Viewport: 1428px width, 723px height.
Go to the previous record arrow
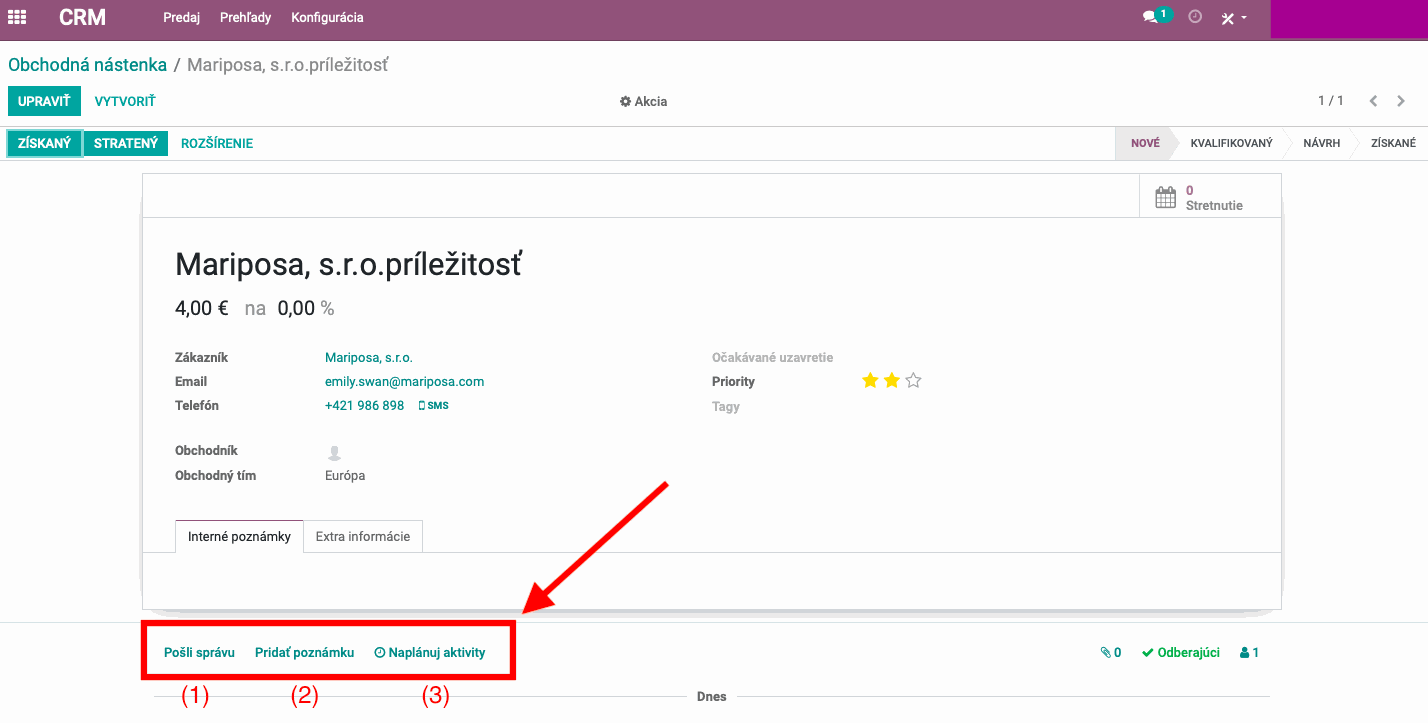(x=1373, y=101)
